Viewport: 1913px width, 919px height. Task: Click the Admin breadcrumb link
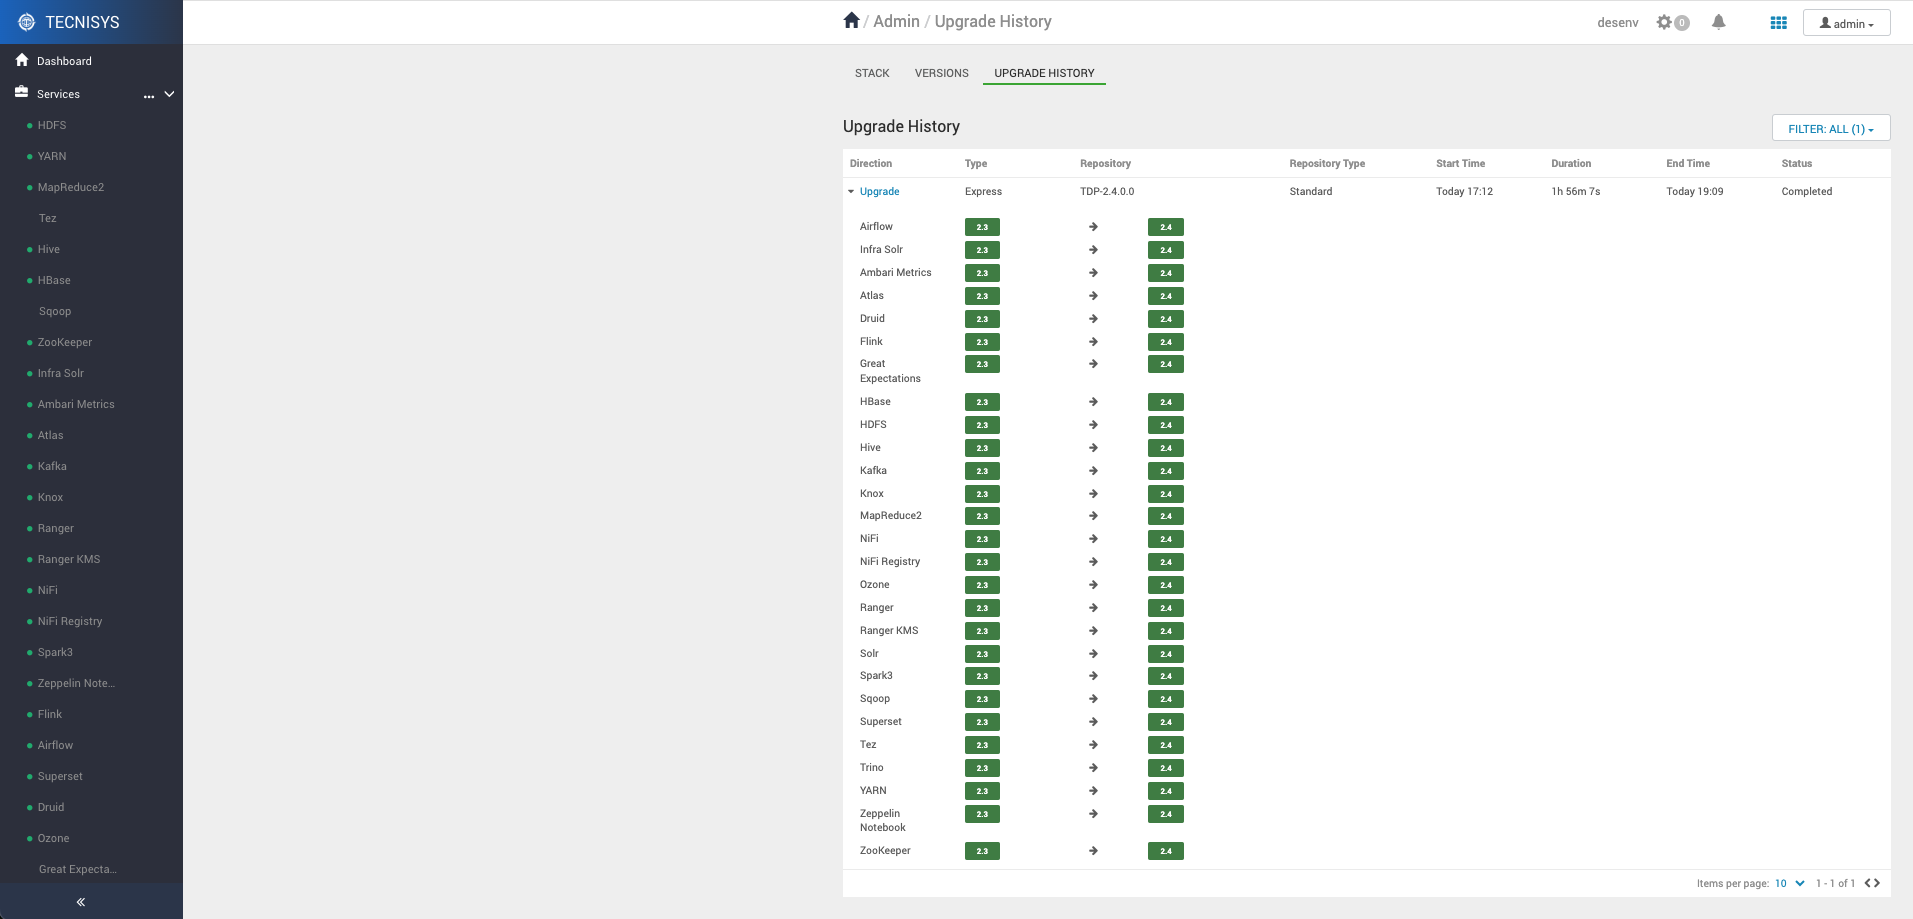coord(896,21)
